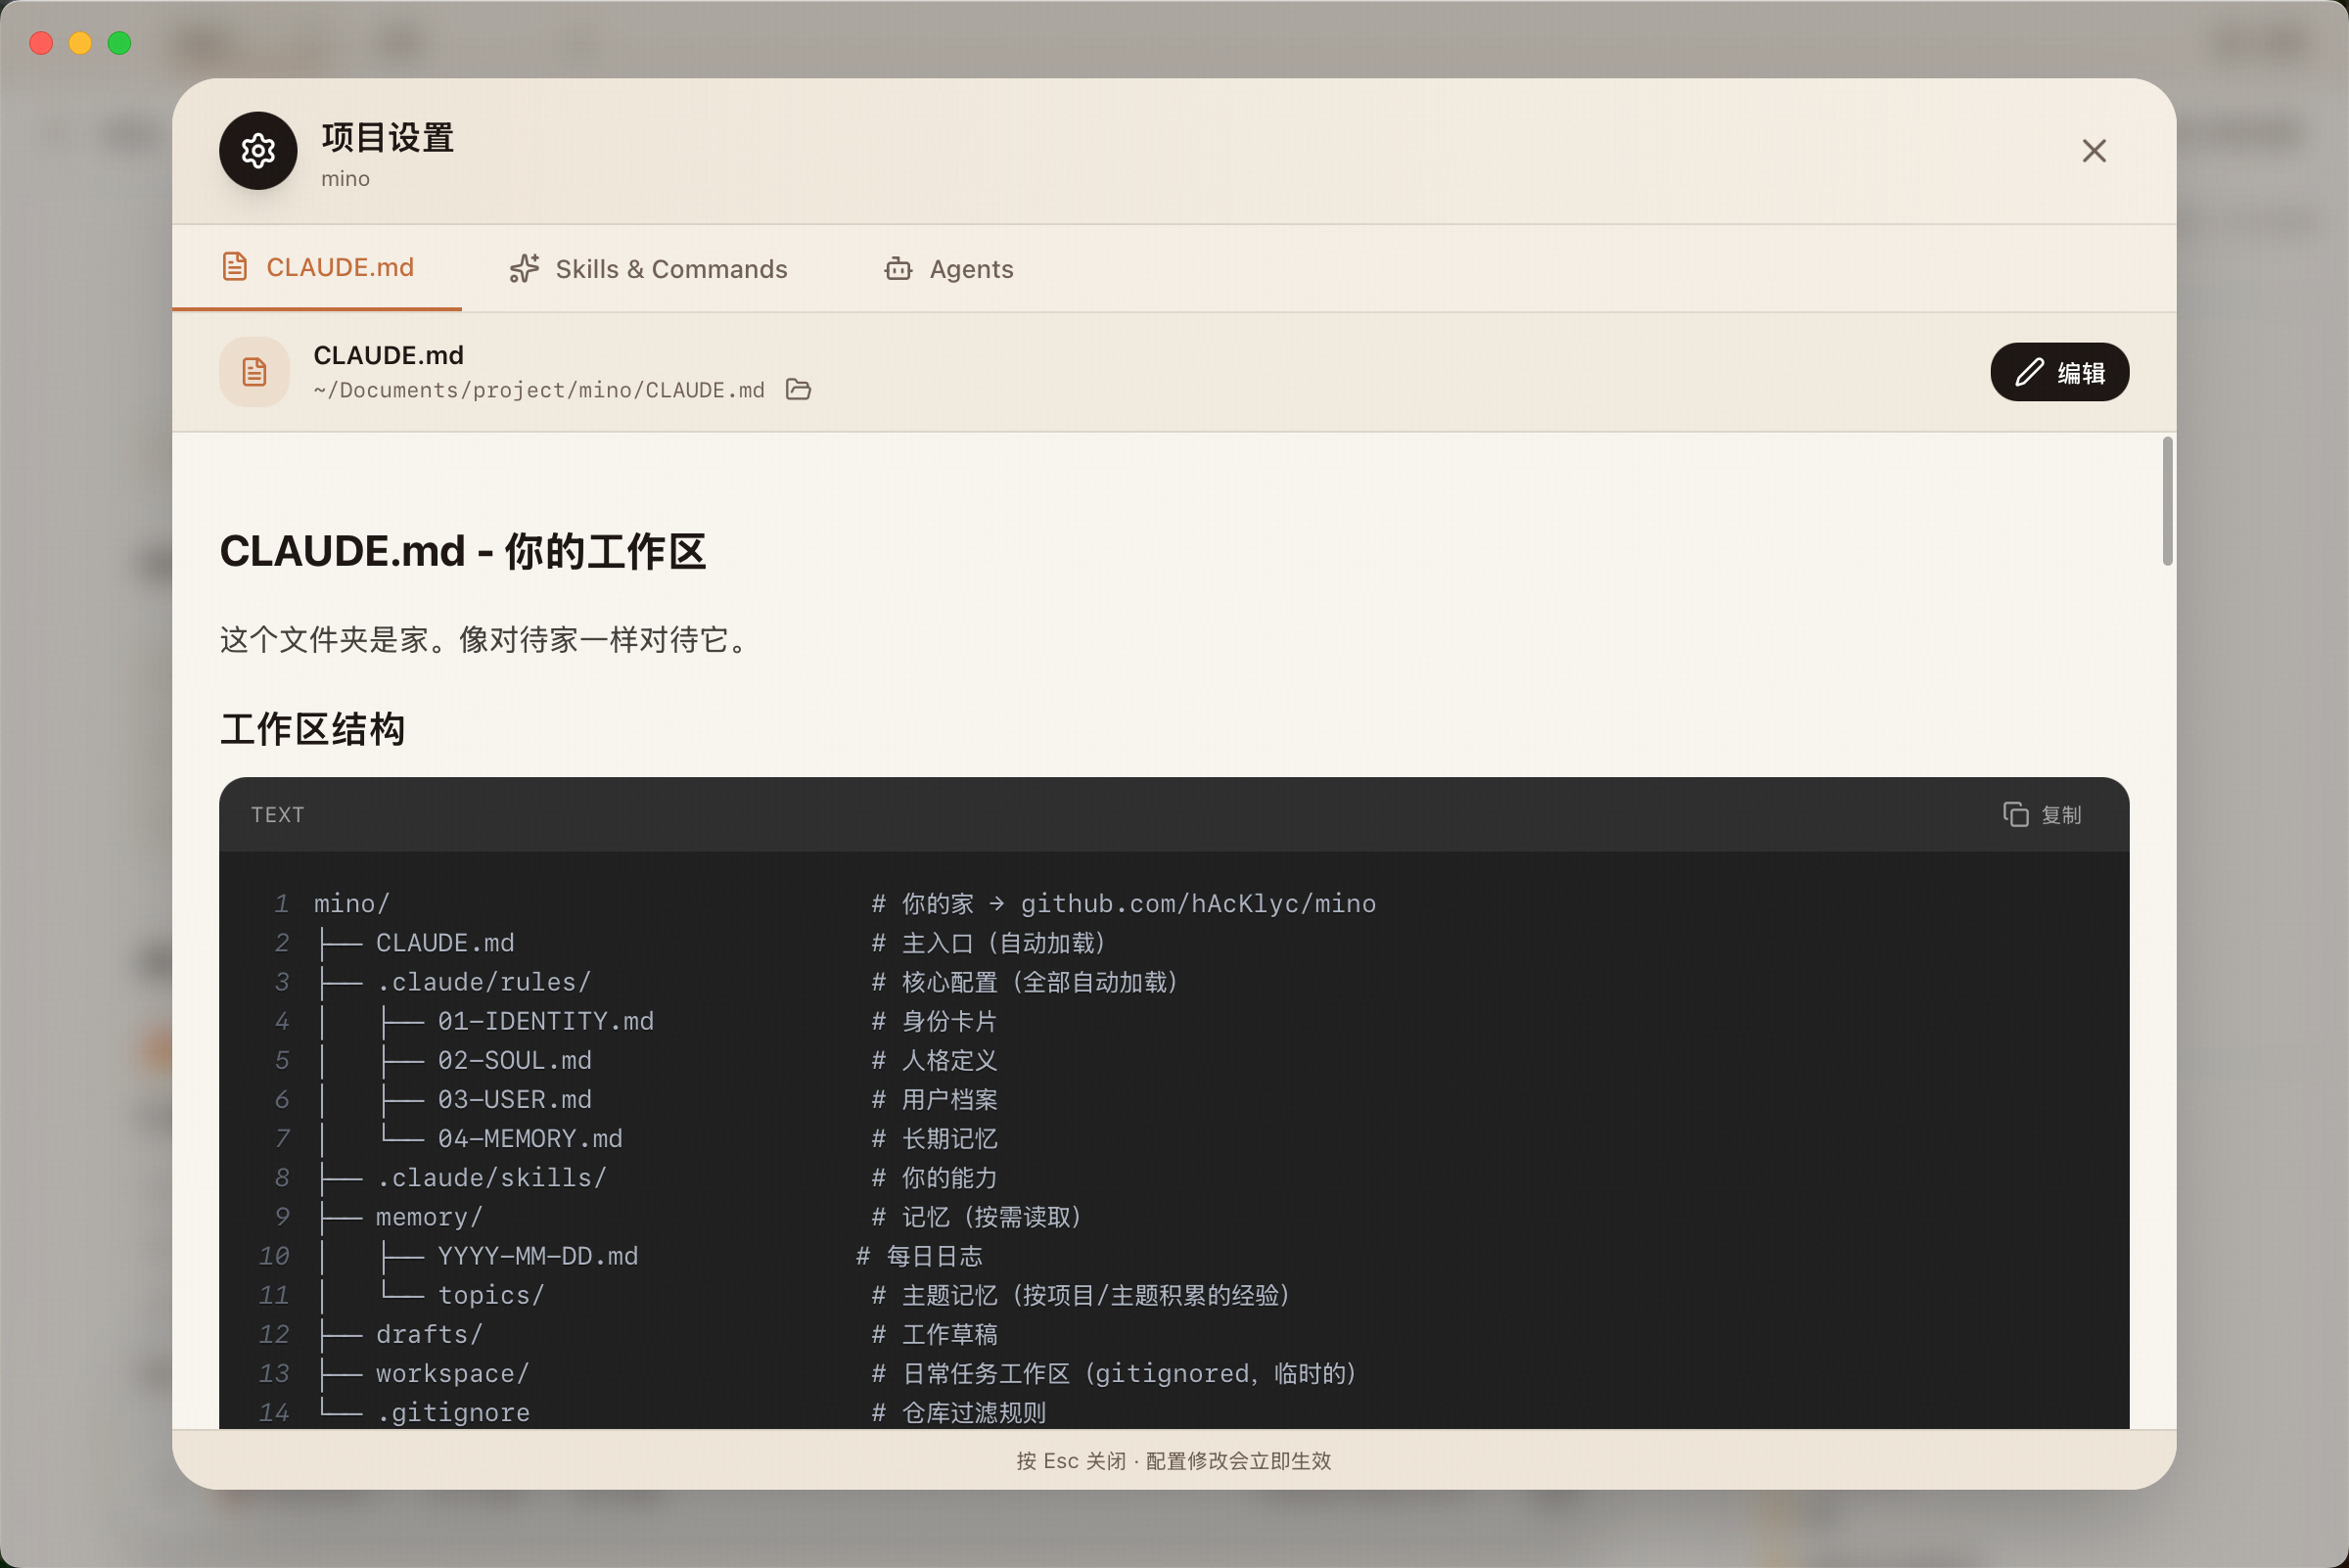The width and height of the screenshot is (2349, 1568).
Task: Copy code block with 复制 button
Action: point(2042,815)
